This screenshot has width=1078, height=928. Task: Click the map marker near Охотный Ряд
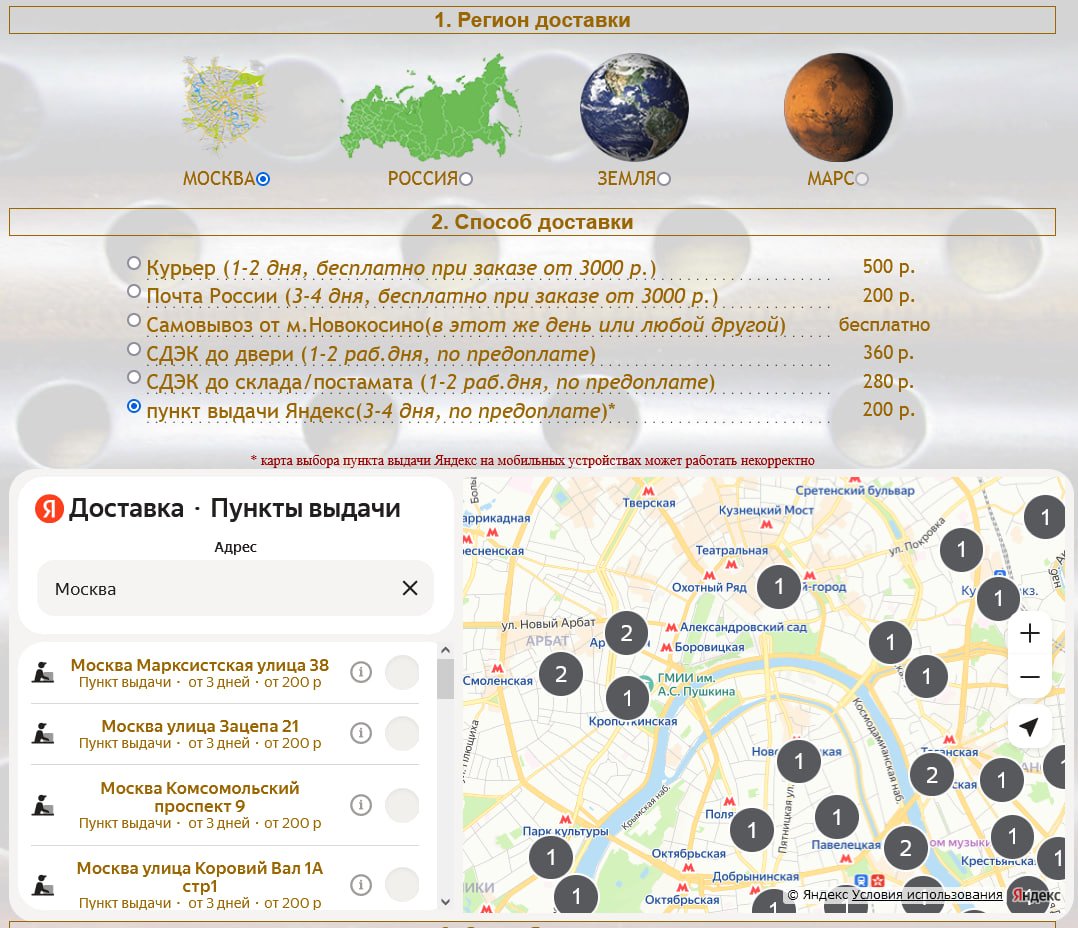pos(779,586)
